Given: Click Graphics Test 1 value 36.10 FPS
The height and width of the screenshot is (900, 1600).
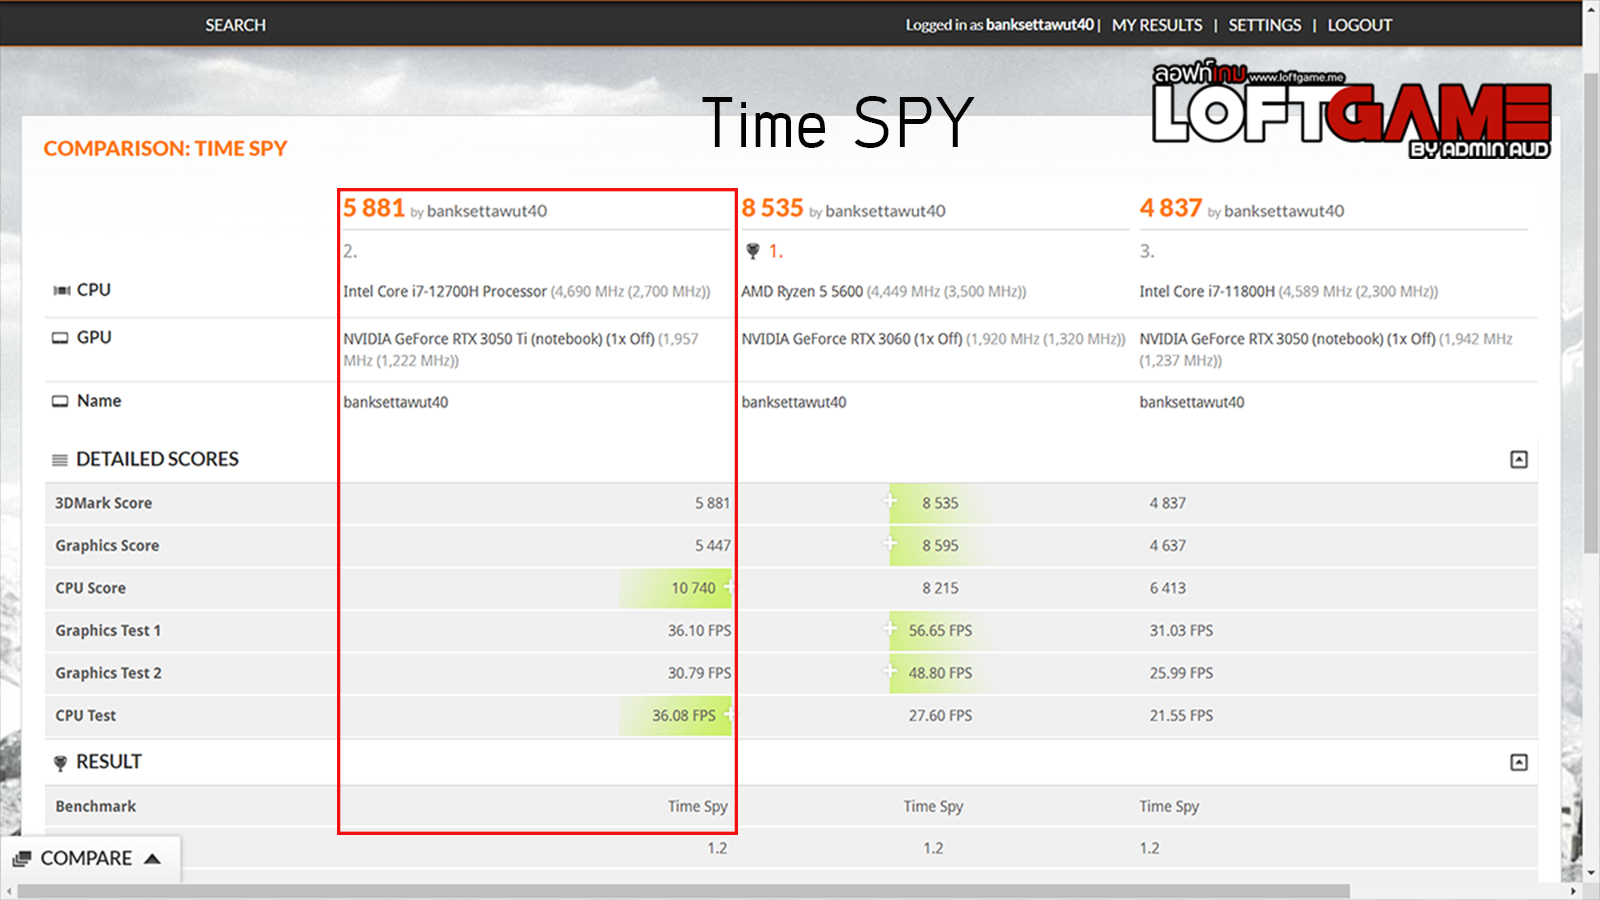Looking at the screenshot, I should point(700,631).
